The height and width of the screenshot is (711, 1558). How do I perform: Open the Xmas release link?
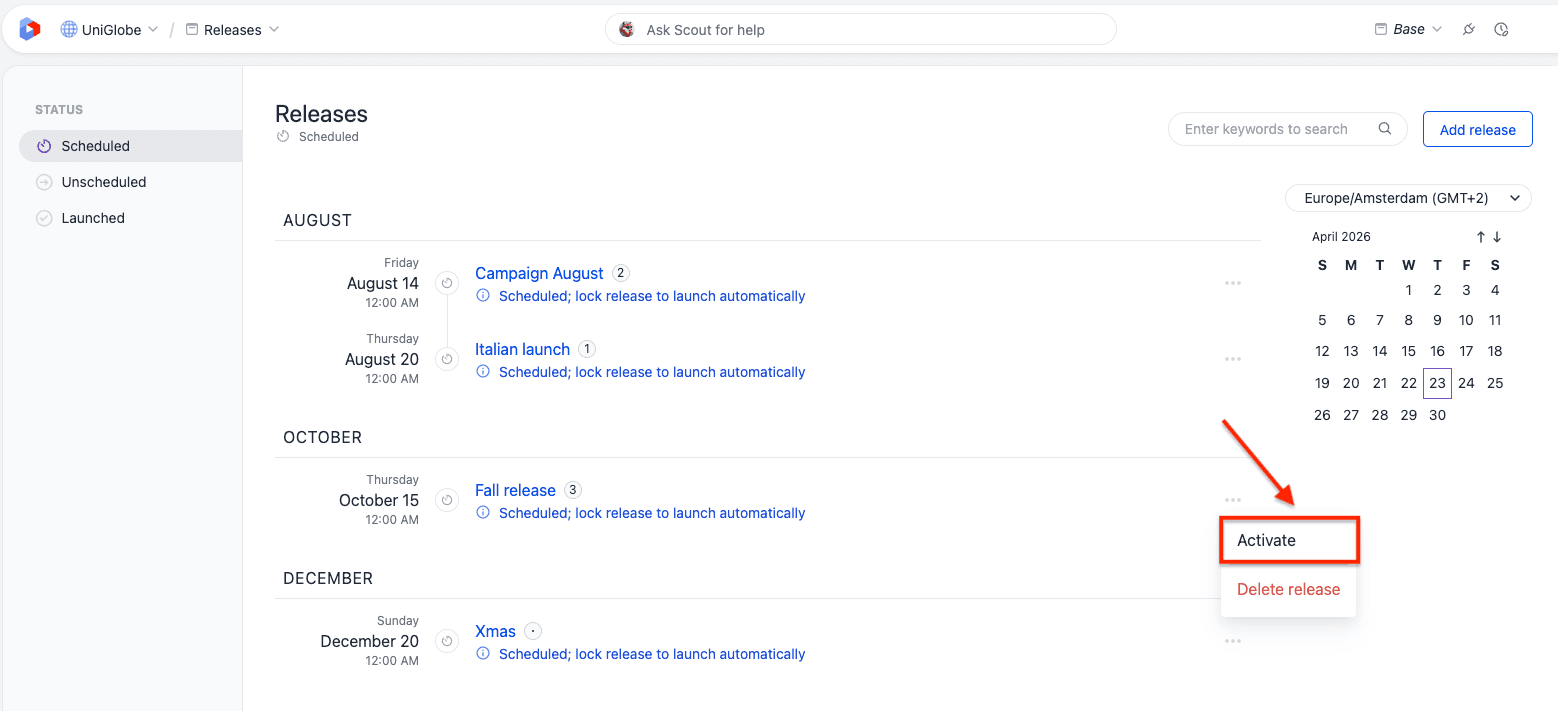[x=495, y=631]
